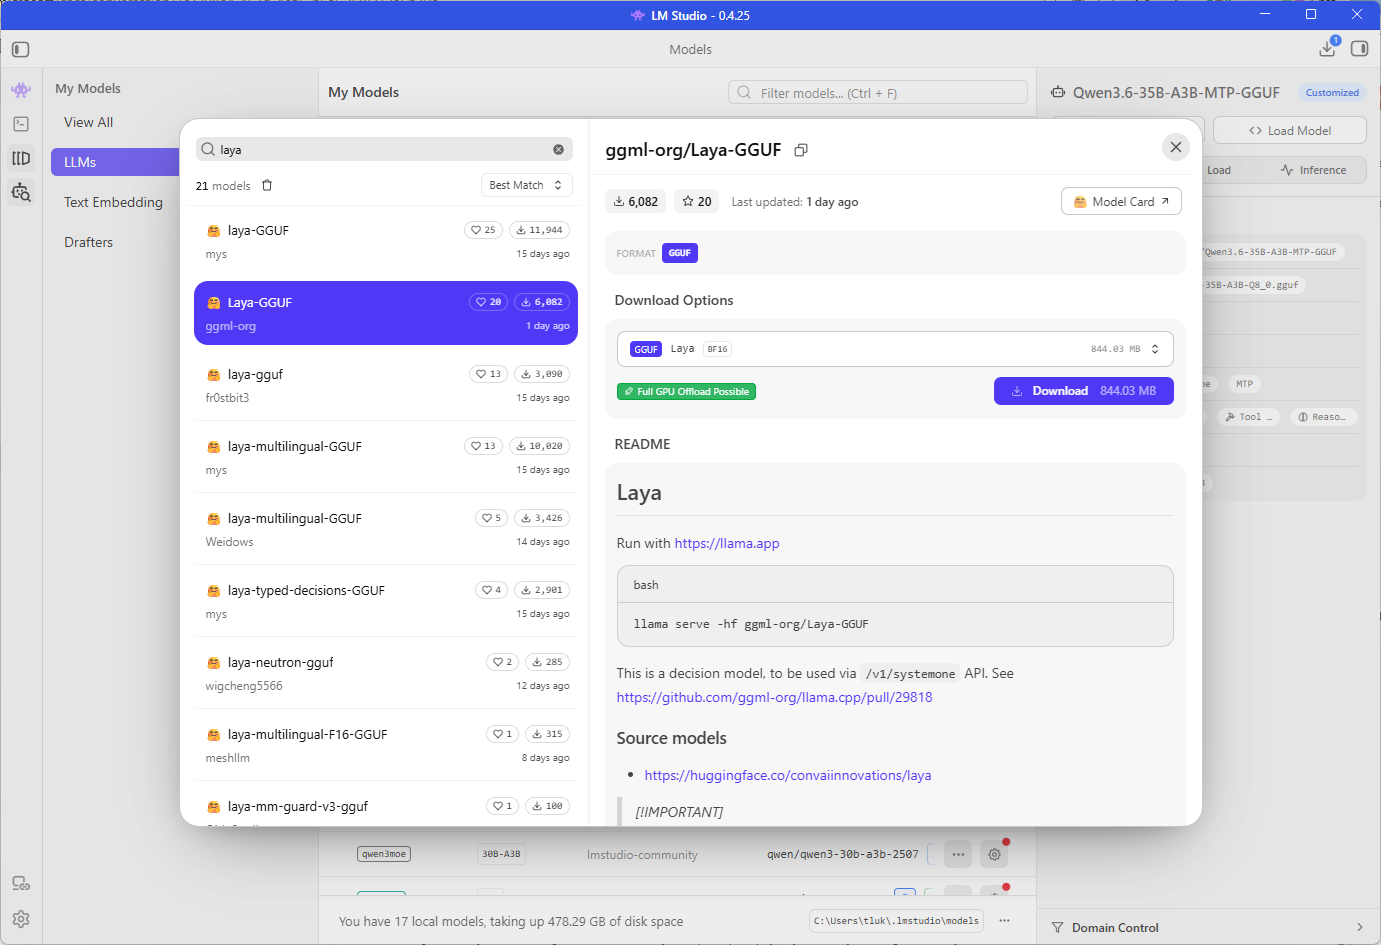Screen dimensions: 1381x945
Task: Open the llama.app link in README
Action: pos(727,543)
